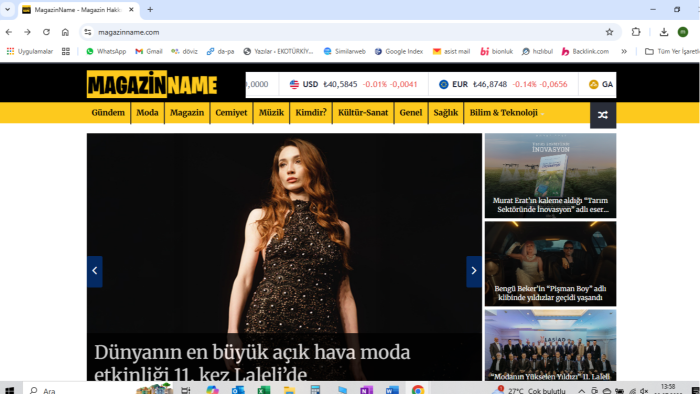Open the Sağlık menu item
Screen dimensions: 700x394
tap(446, 112)
